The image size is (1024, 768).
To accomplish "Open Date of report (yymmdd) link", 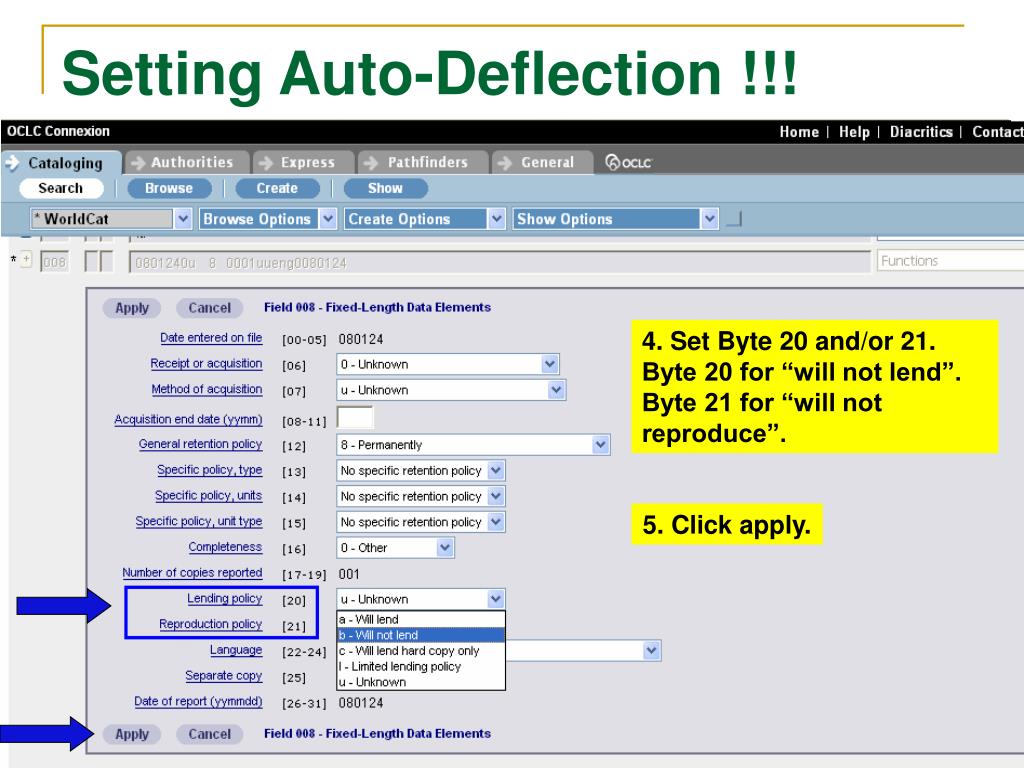I will tap(198, 701).
